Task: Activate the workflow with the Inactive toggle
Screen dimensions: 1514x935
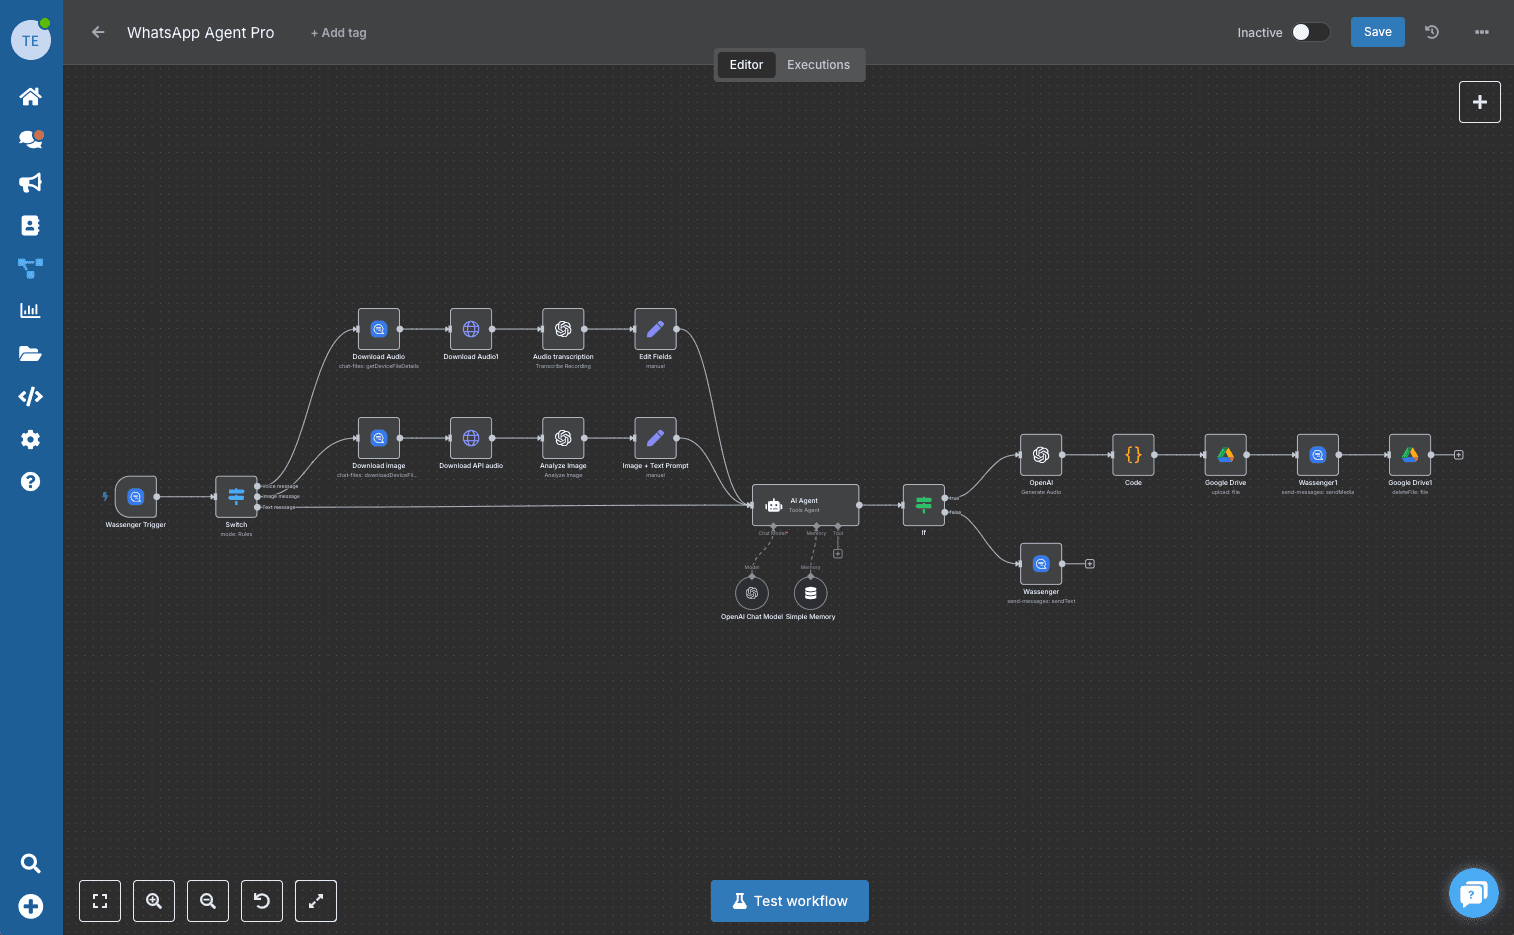Action: [x=1310, y=32]
